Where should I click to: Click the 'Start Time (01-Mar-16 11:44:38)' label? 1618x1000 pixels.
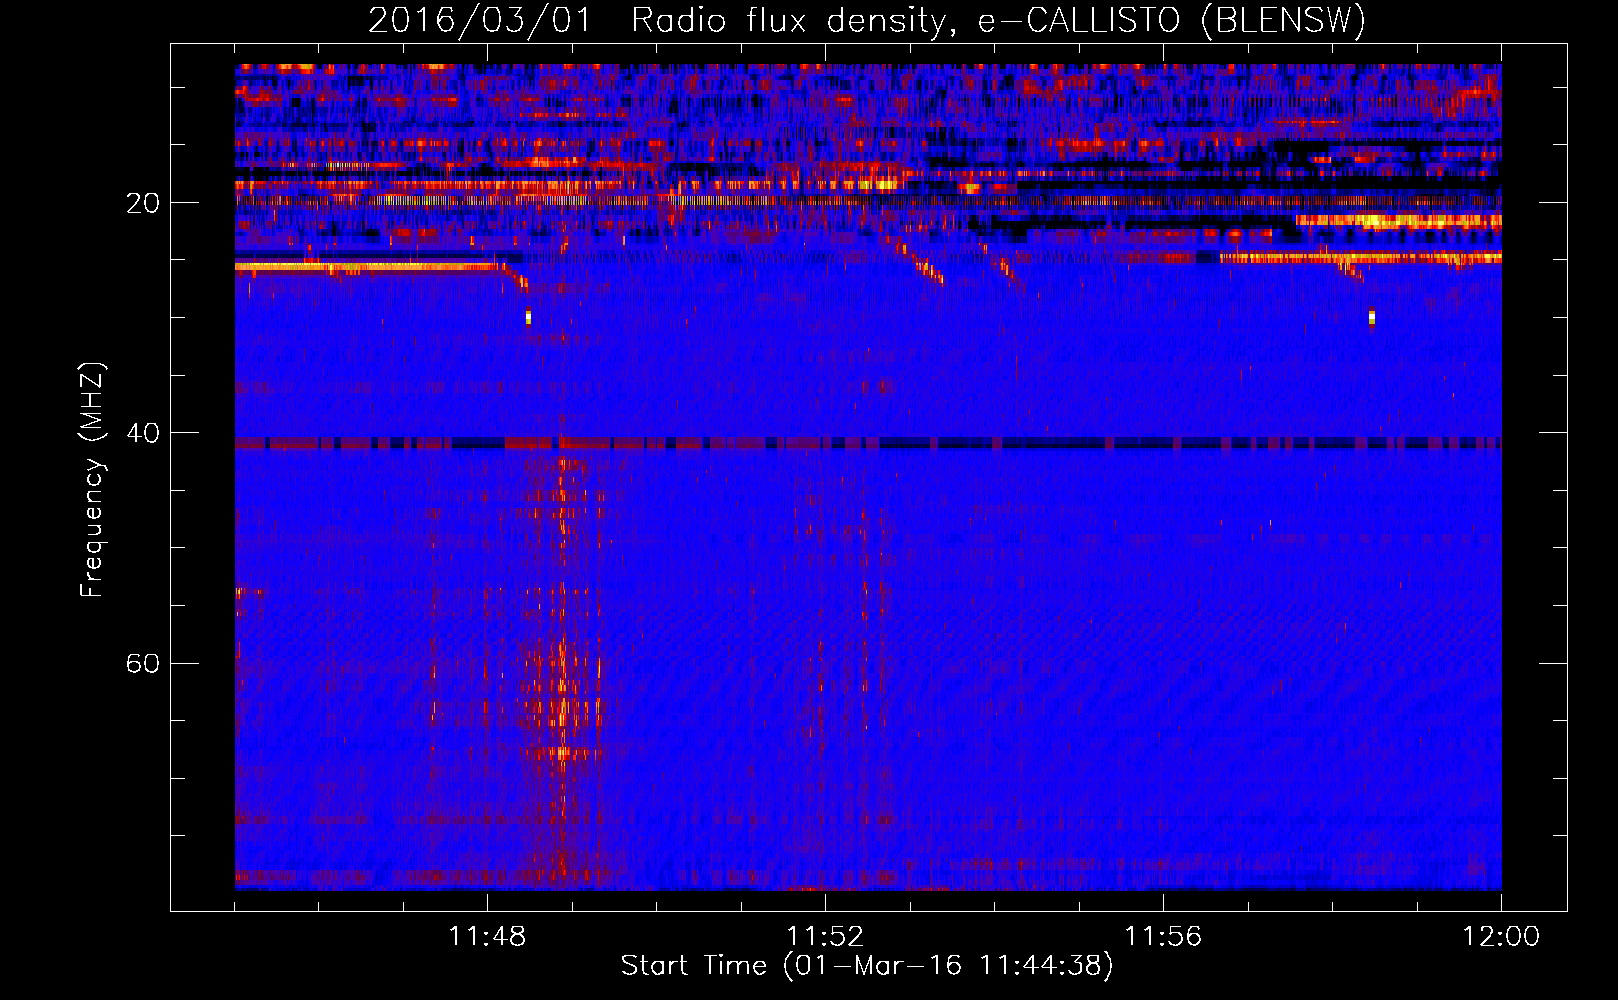(x=867, y=966)
